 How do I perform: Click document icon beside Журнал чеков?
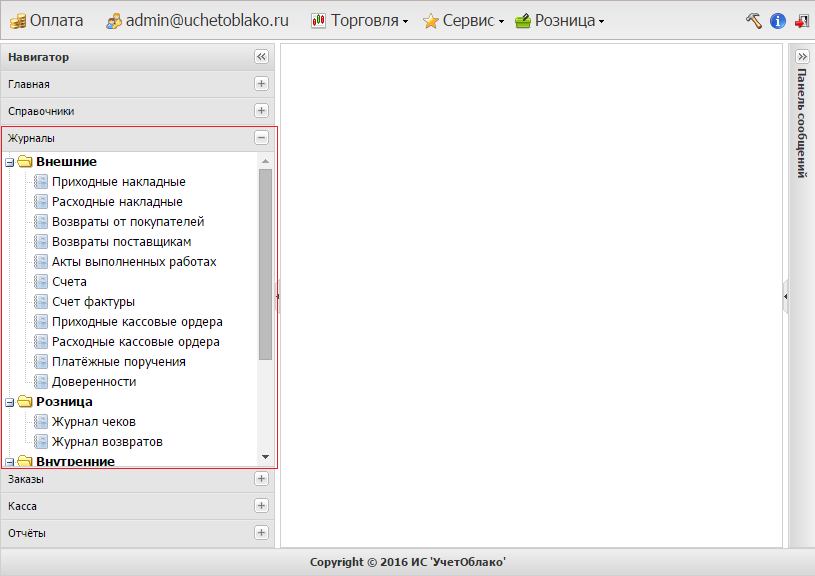pyautogui.click(x=41, y=422)
